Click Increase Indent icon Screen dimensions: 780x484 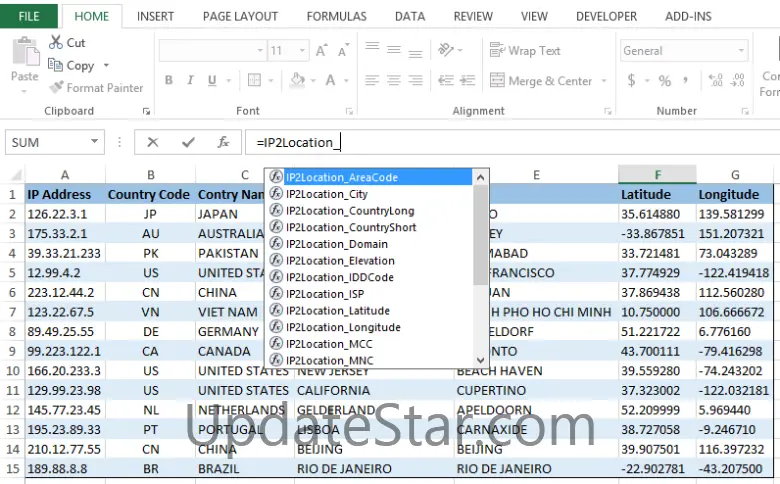coord(468,80)
